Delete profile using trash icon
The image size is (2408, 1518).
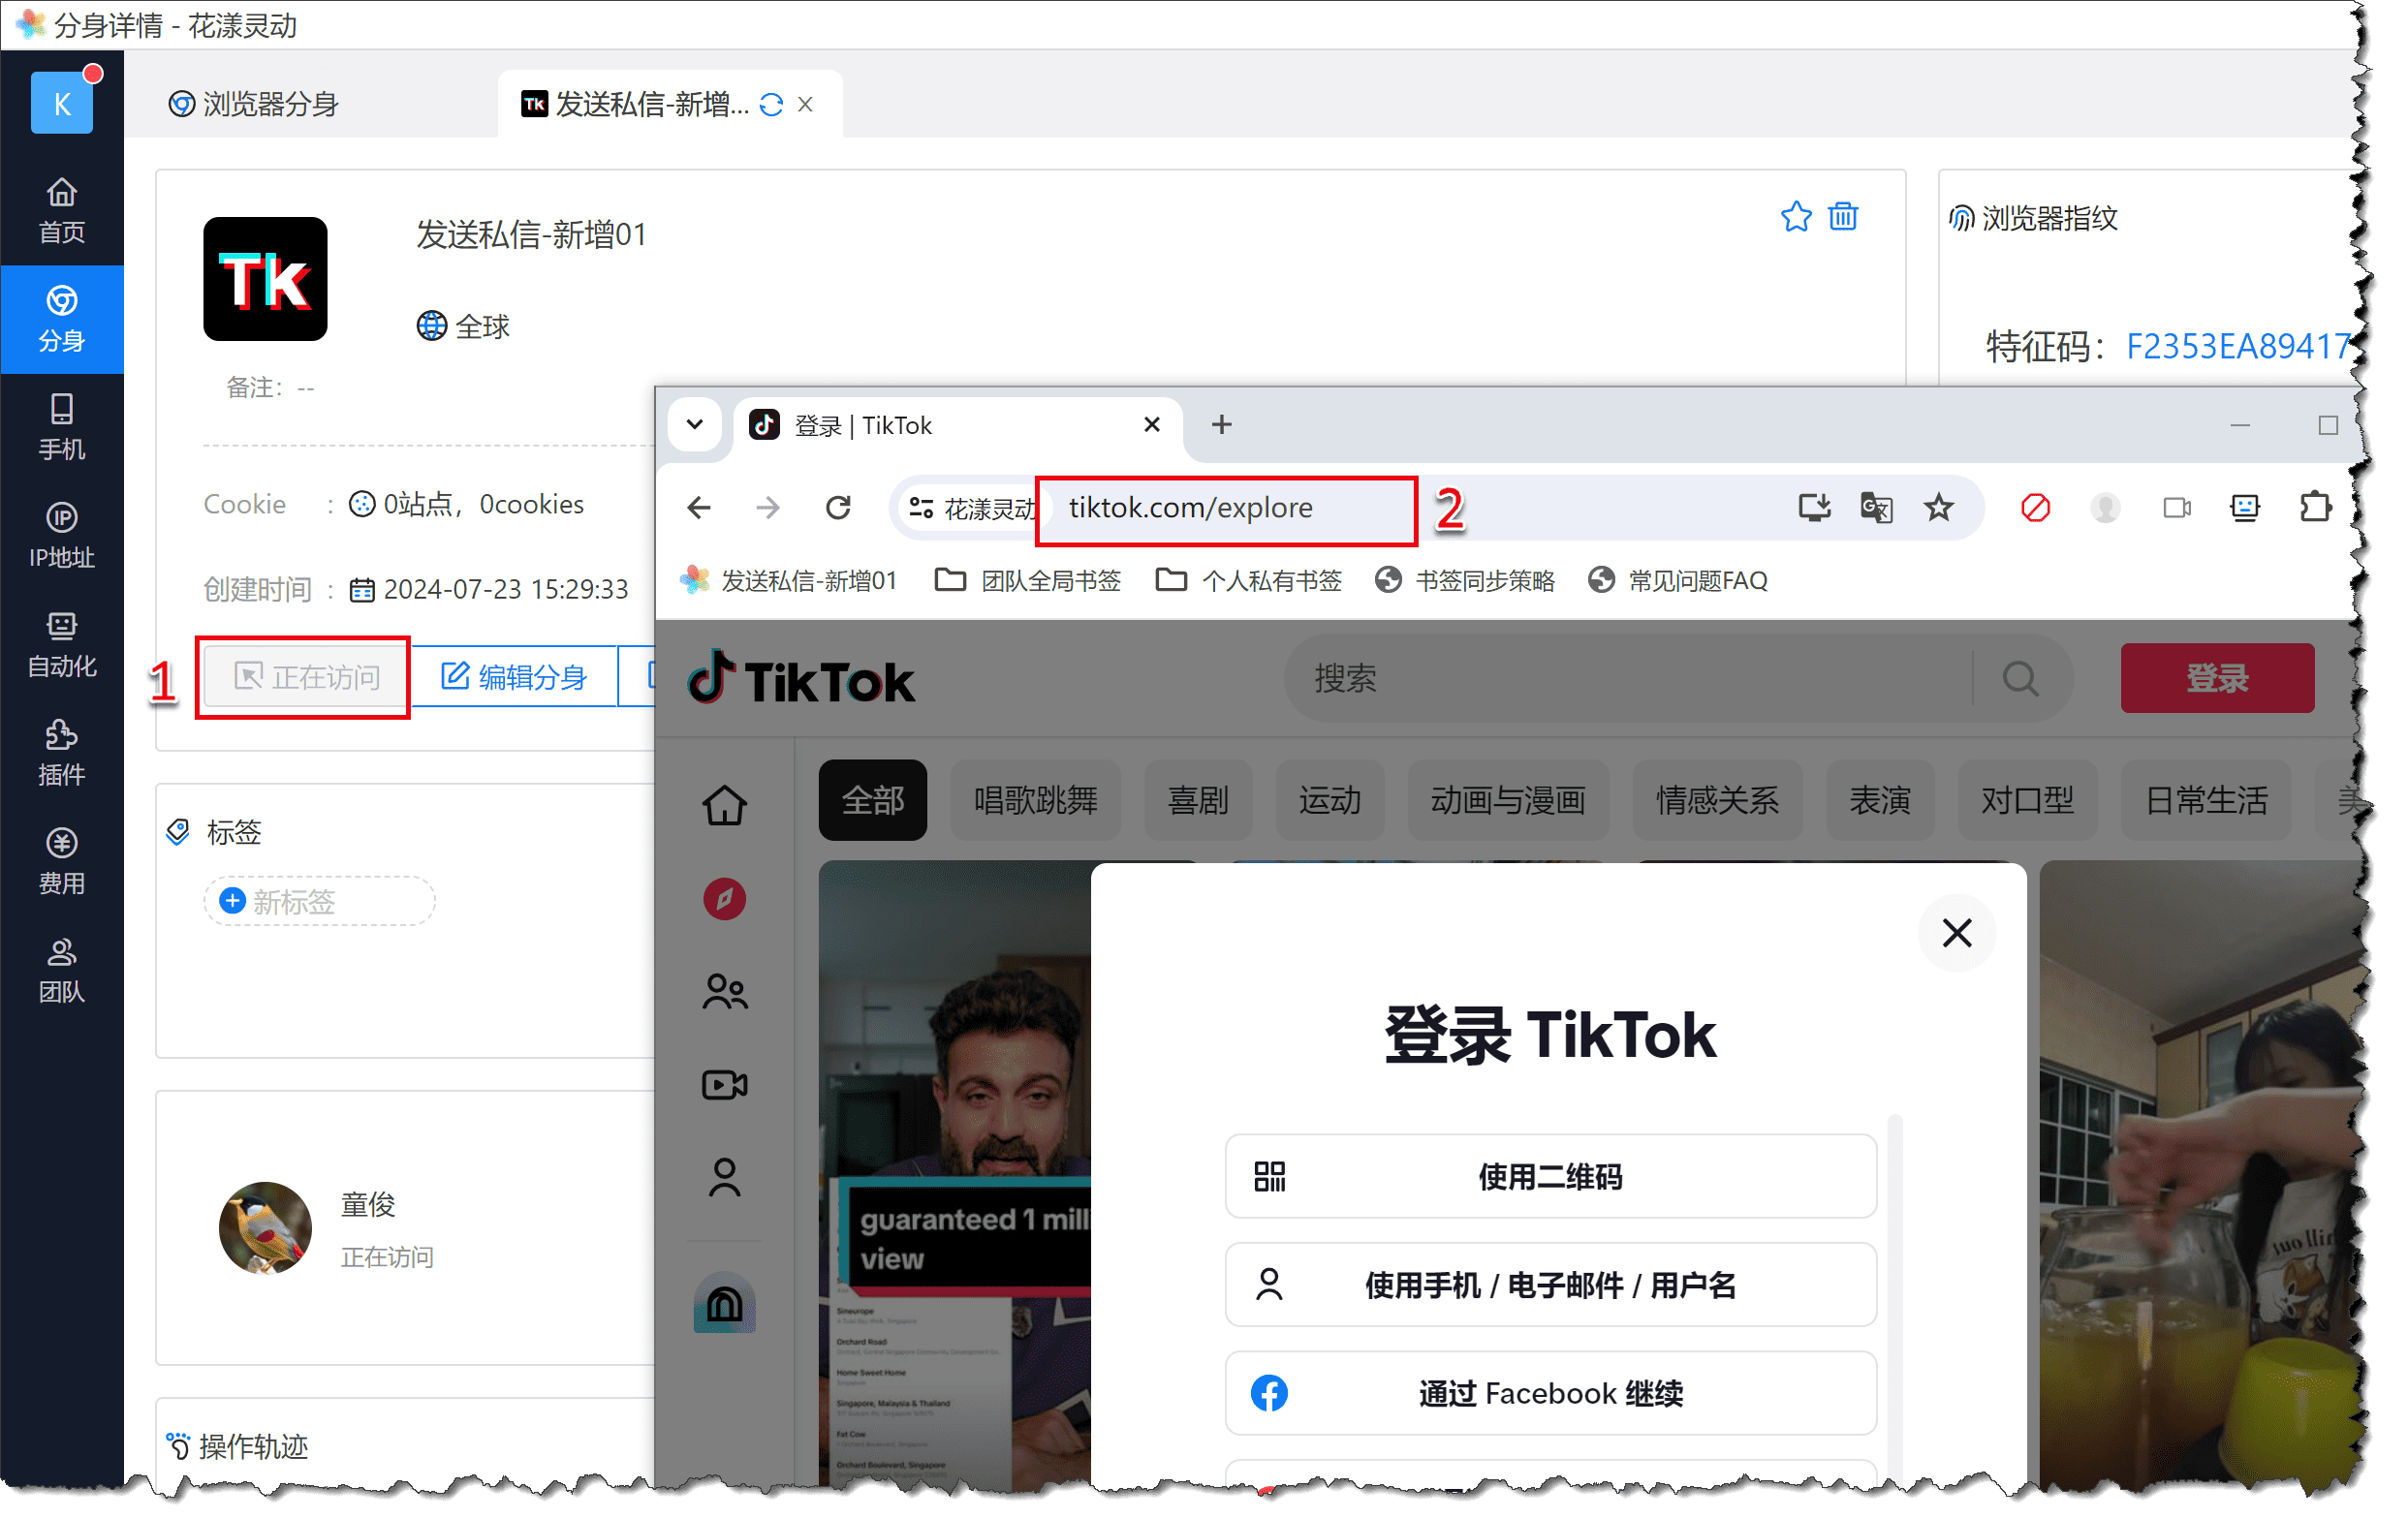[1843, 217]
